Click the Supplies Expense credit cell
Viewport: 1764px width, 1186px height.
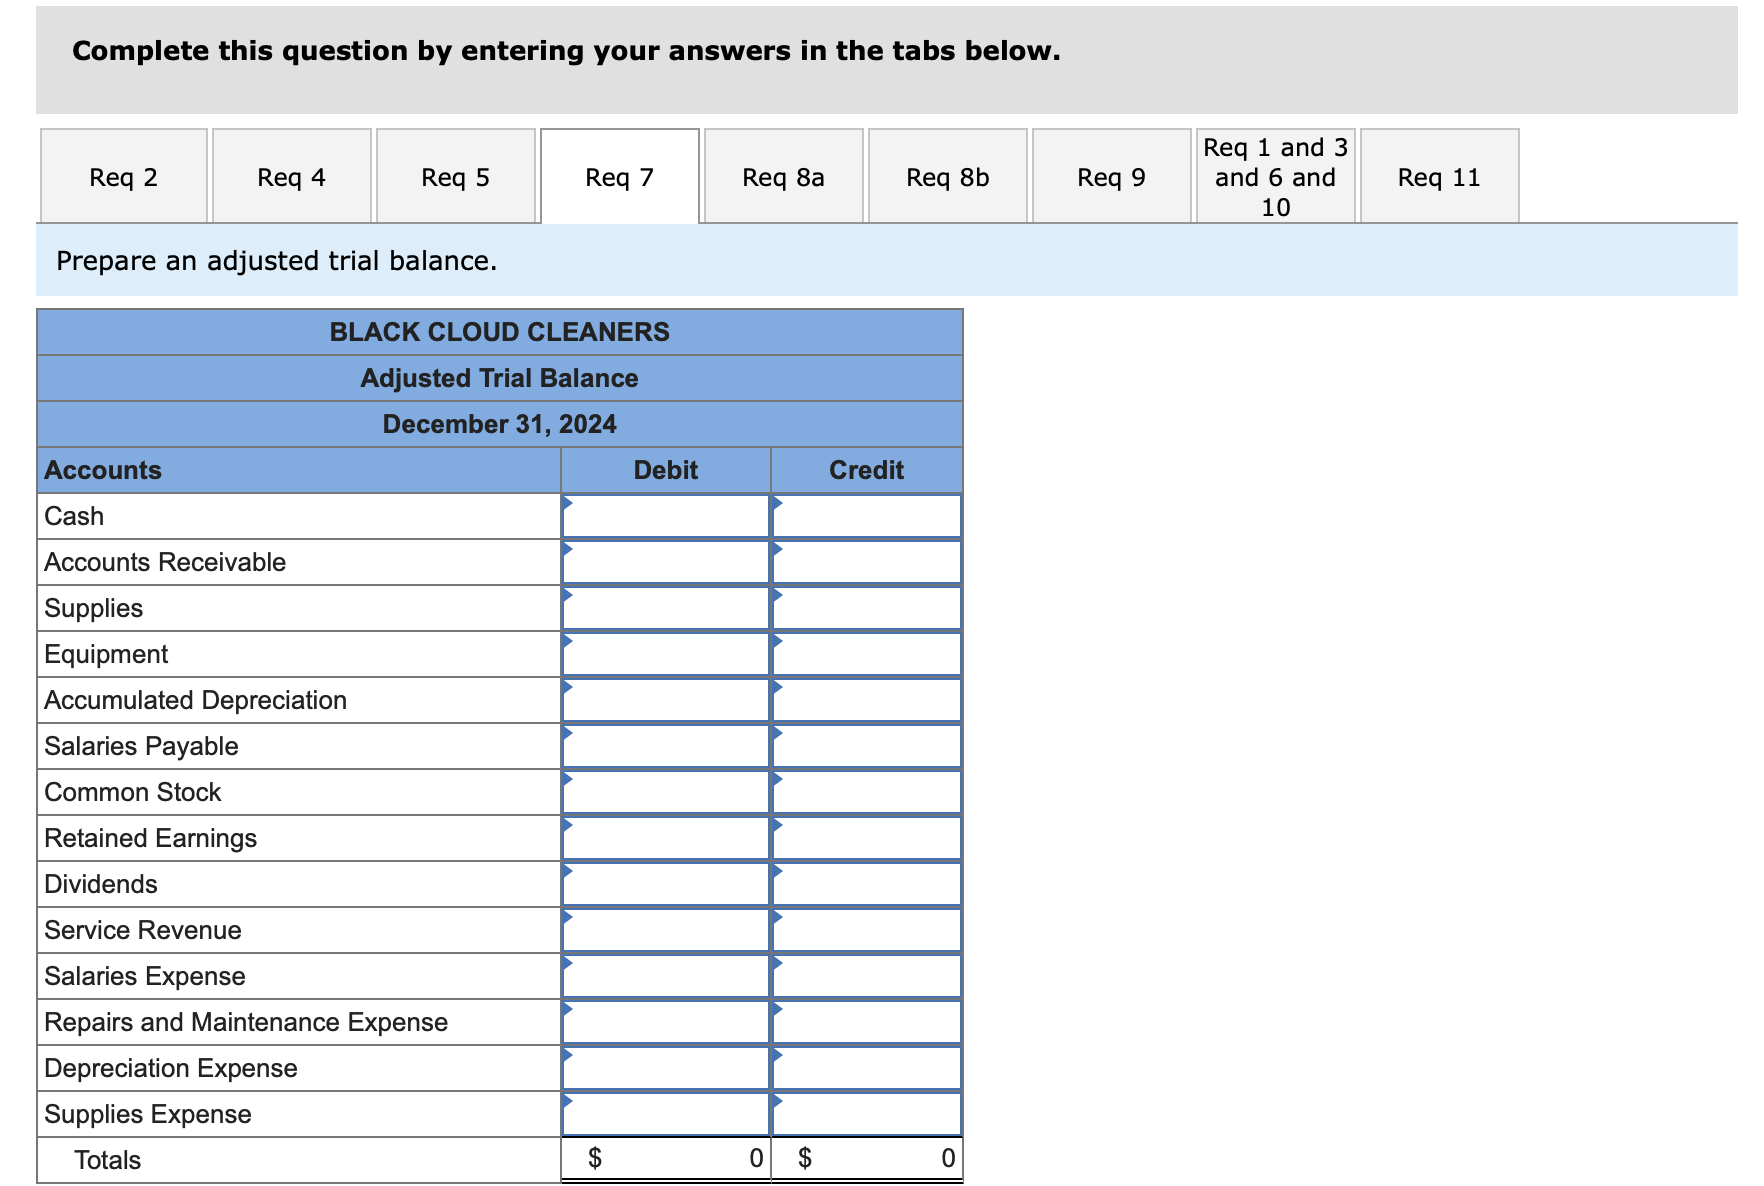pos(867,1114)
